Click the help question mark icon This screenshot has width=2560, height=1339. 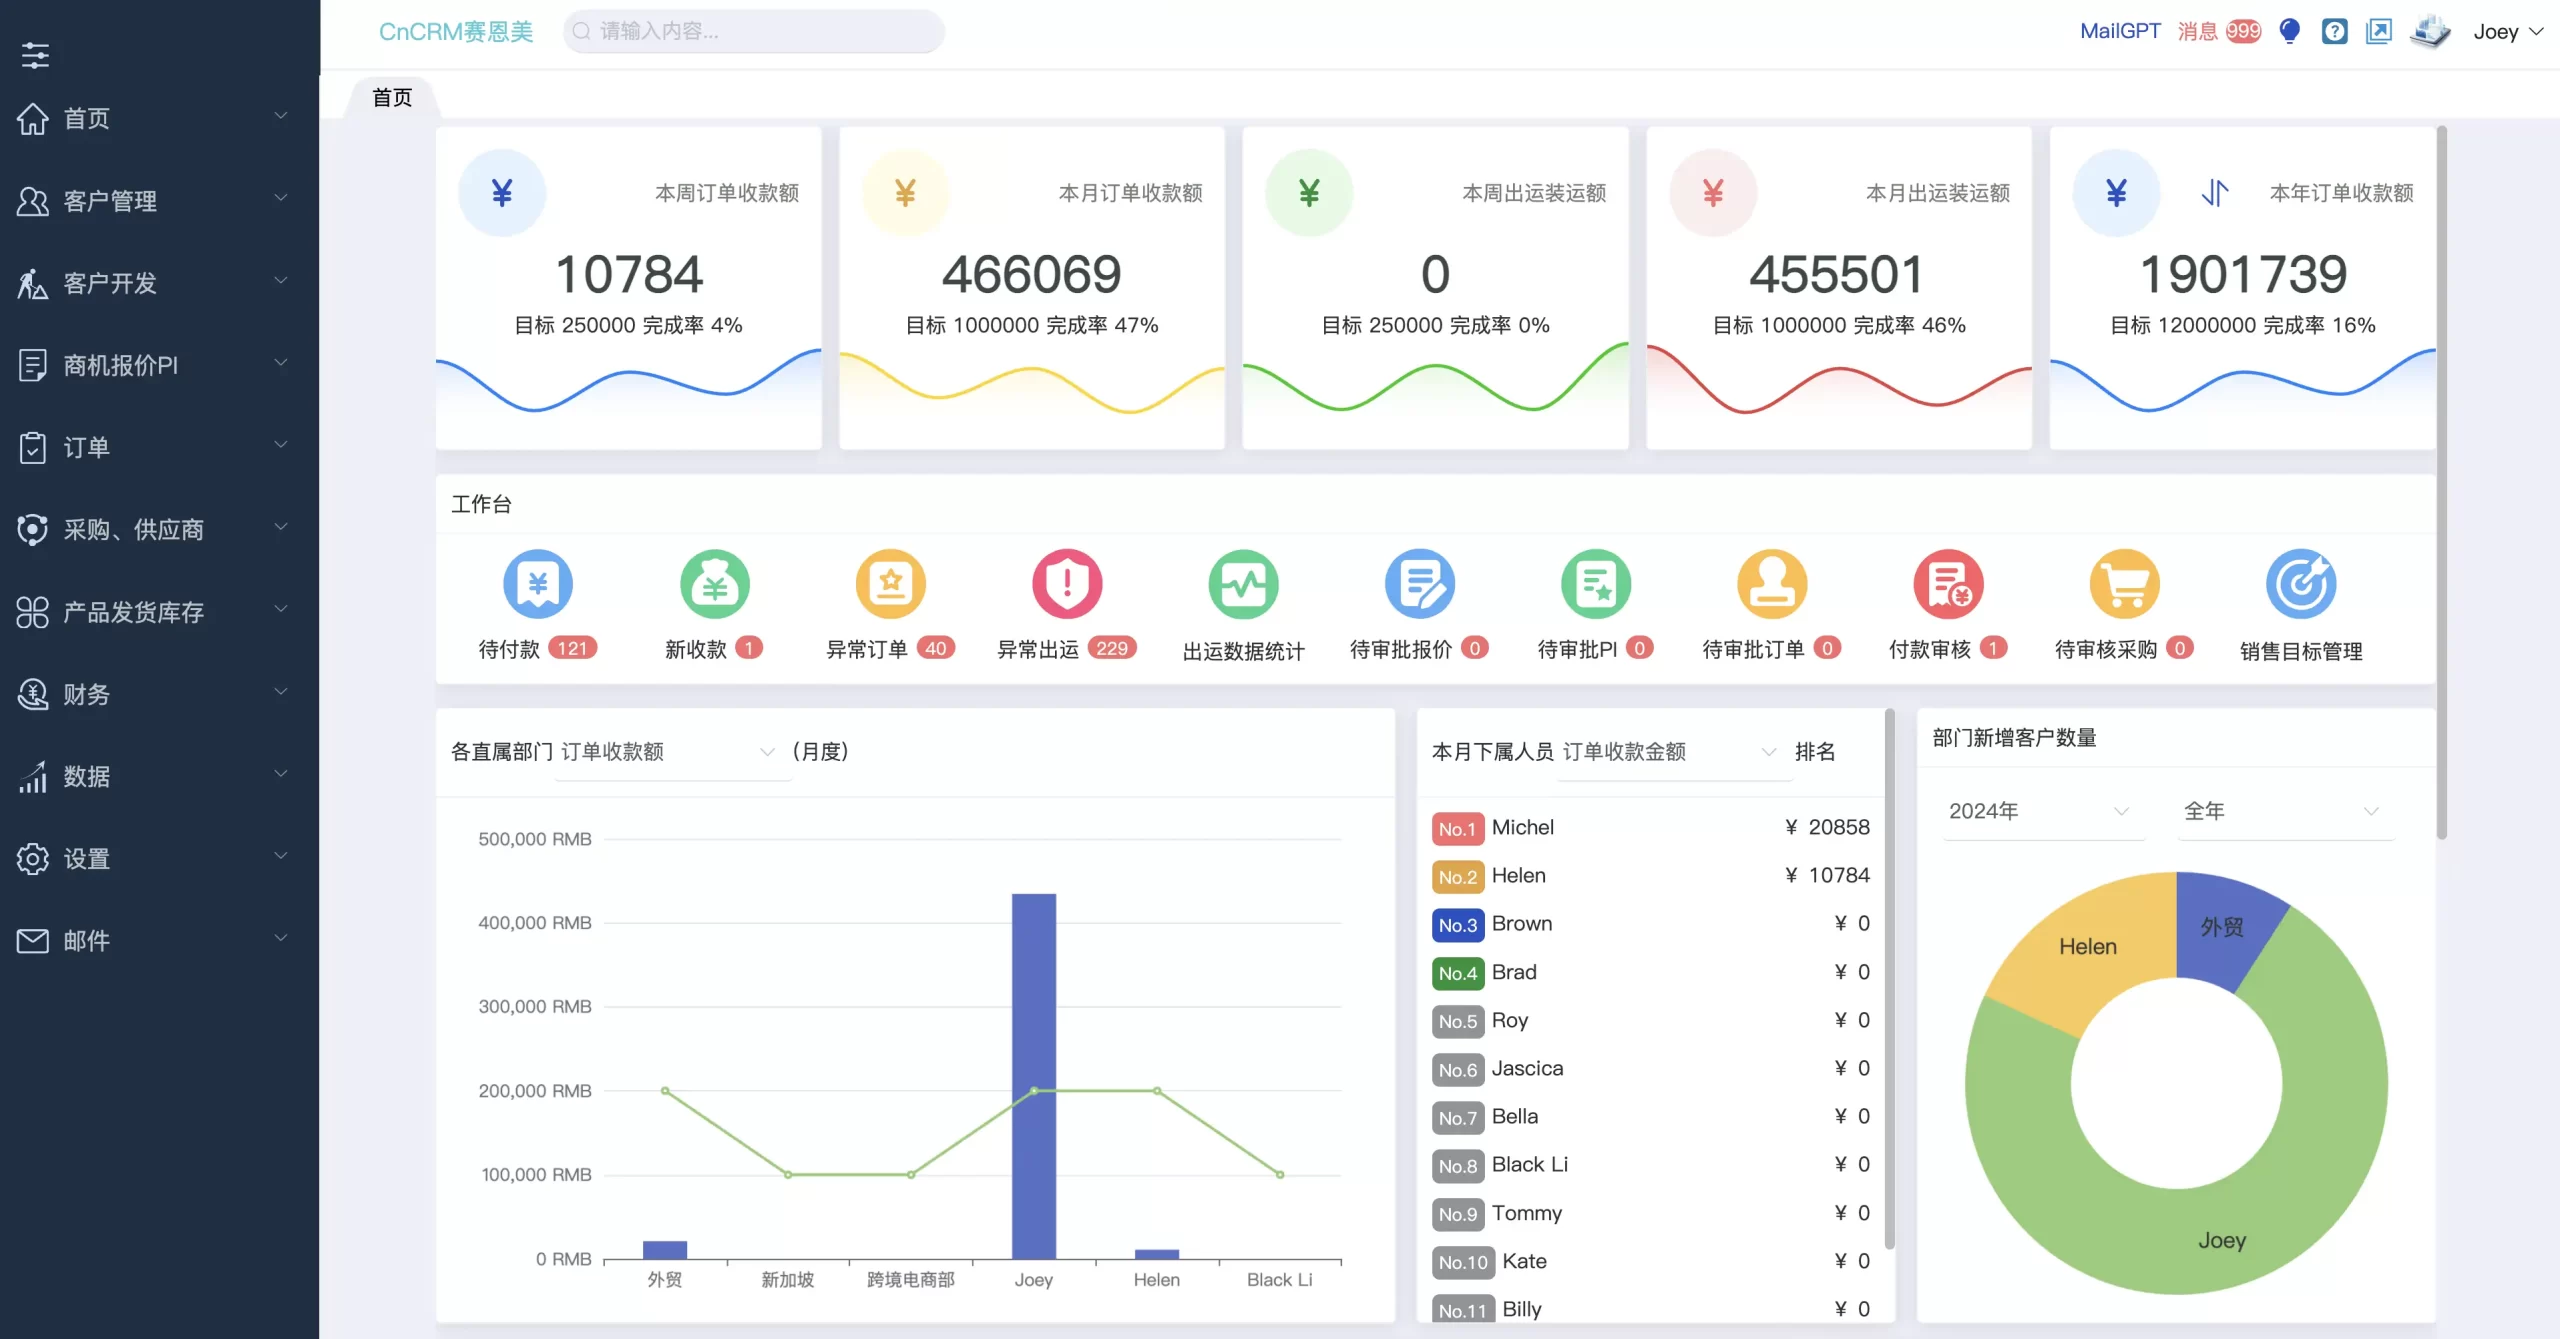click(2334, 31)
